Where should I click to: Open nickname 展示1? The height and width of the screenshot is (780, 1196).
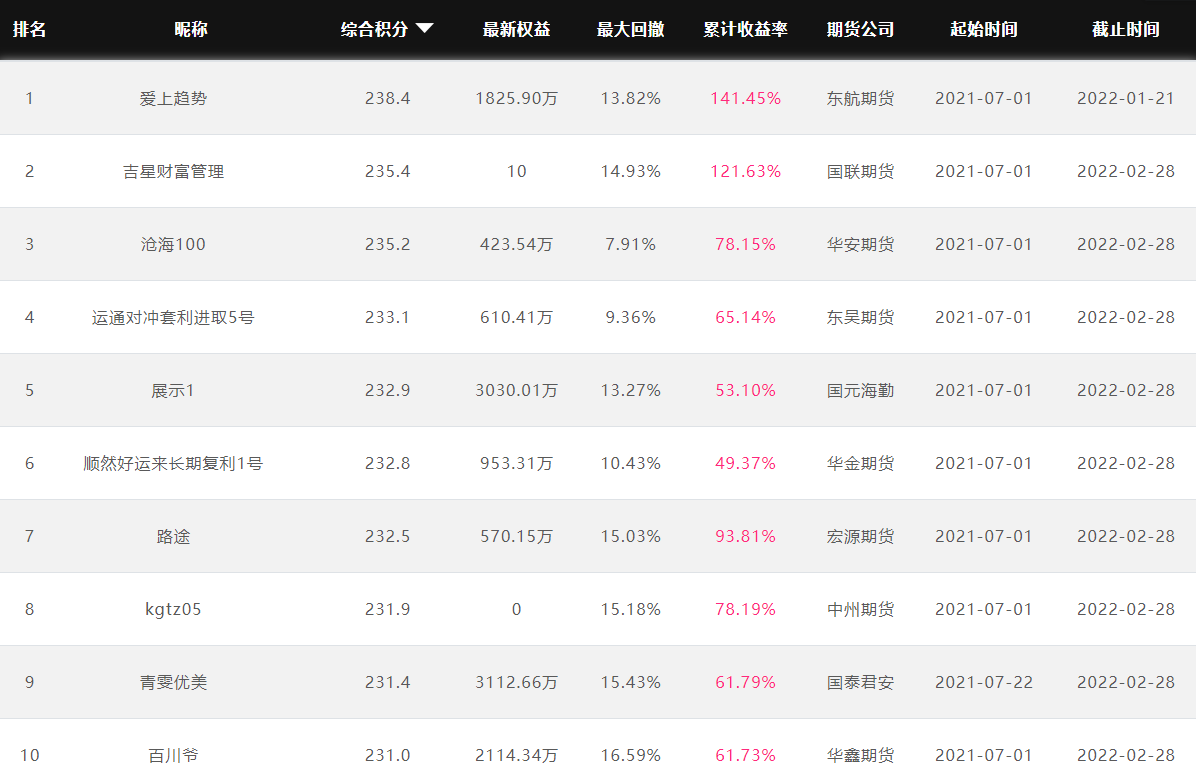click(x=173, y=390)
